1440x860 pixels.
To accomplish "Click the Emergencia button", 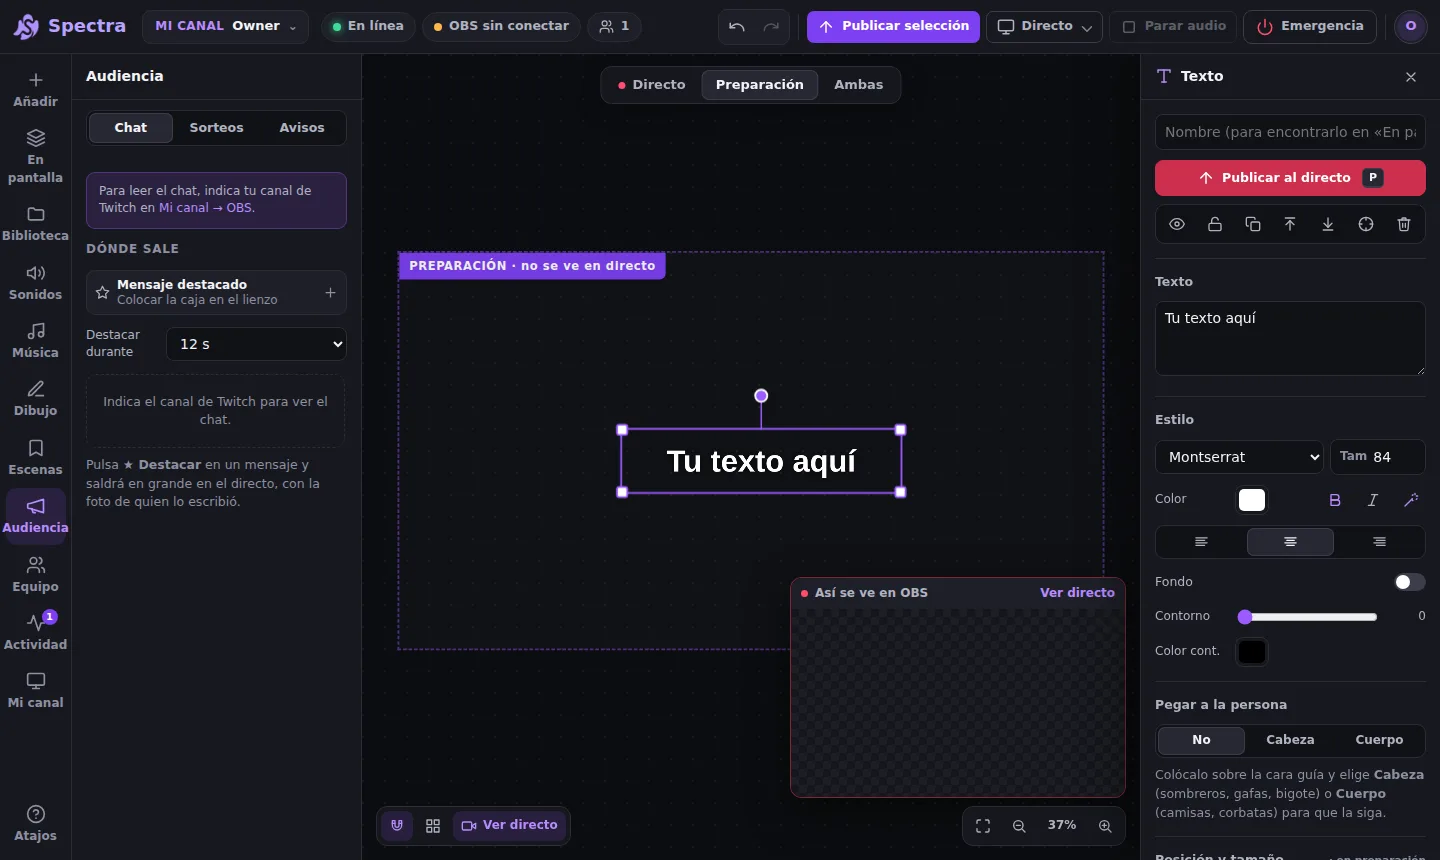I will [1310, 27].
